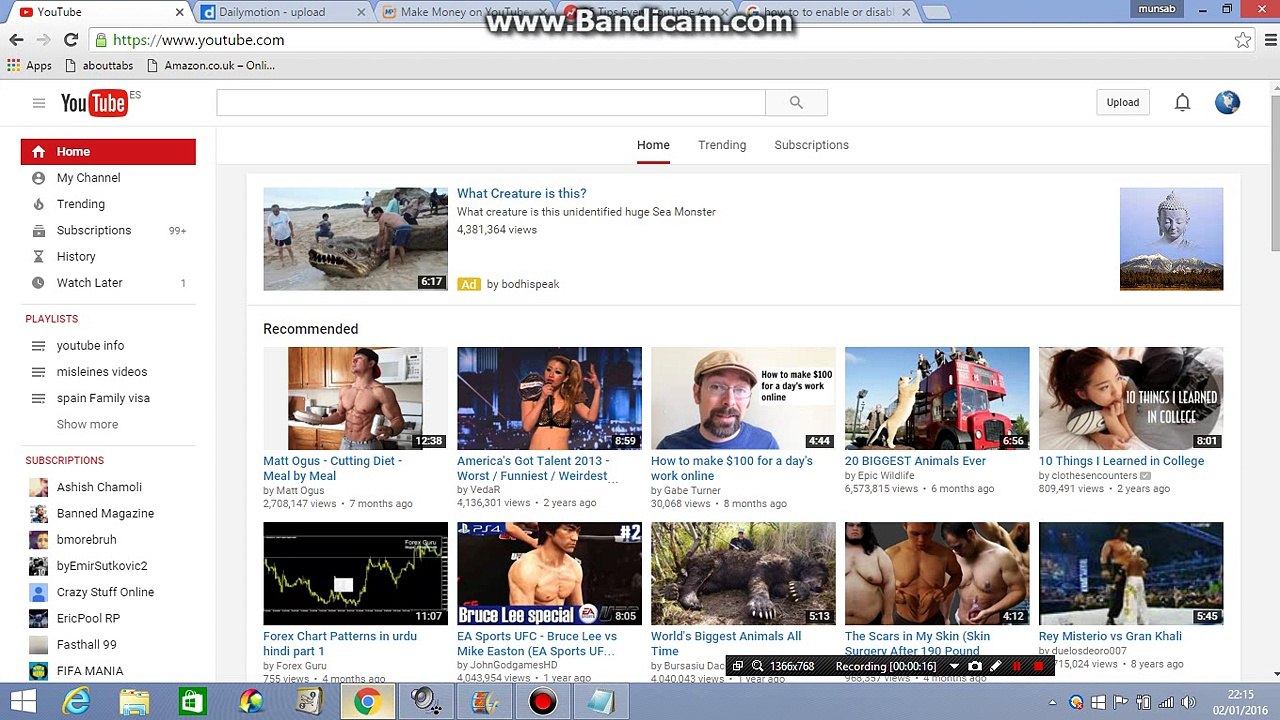Open the account avatar menu
The image size is (1280, 720).
[1227, 102]
